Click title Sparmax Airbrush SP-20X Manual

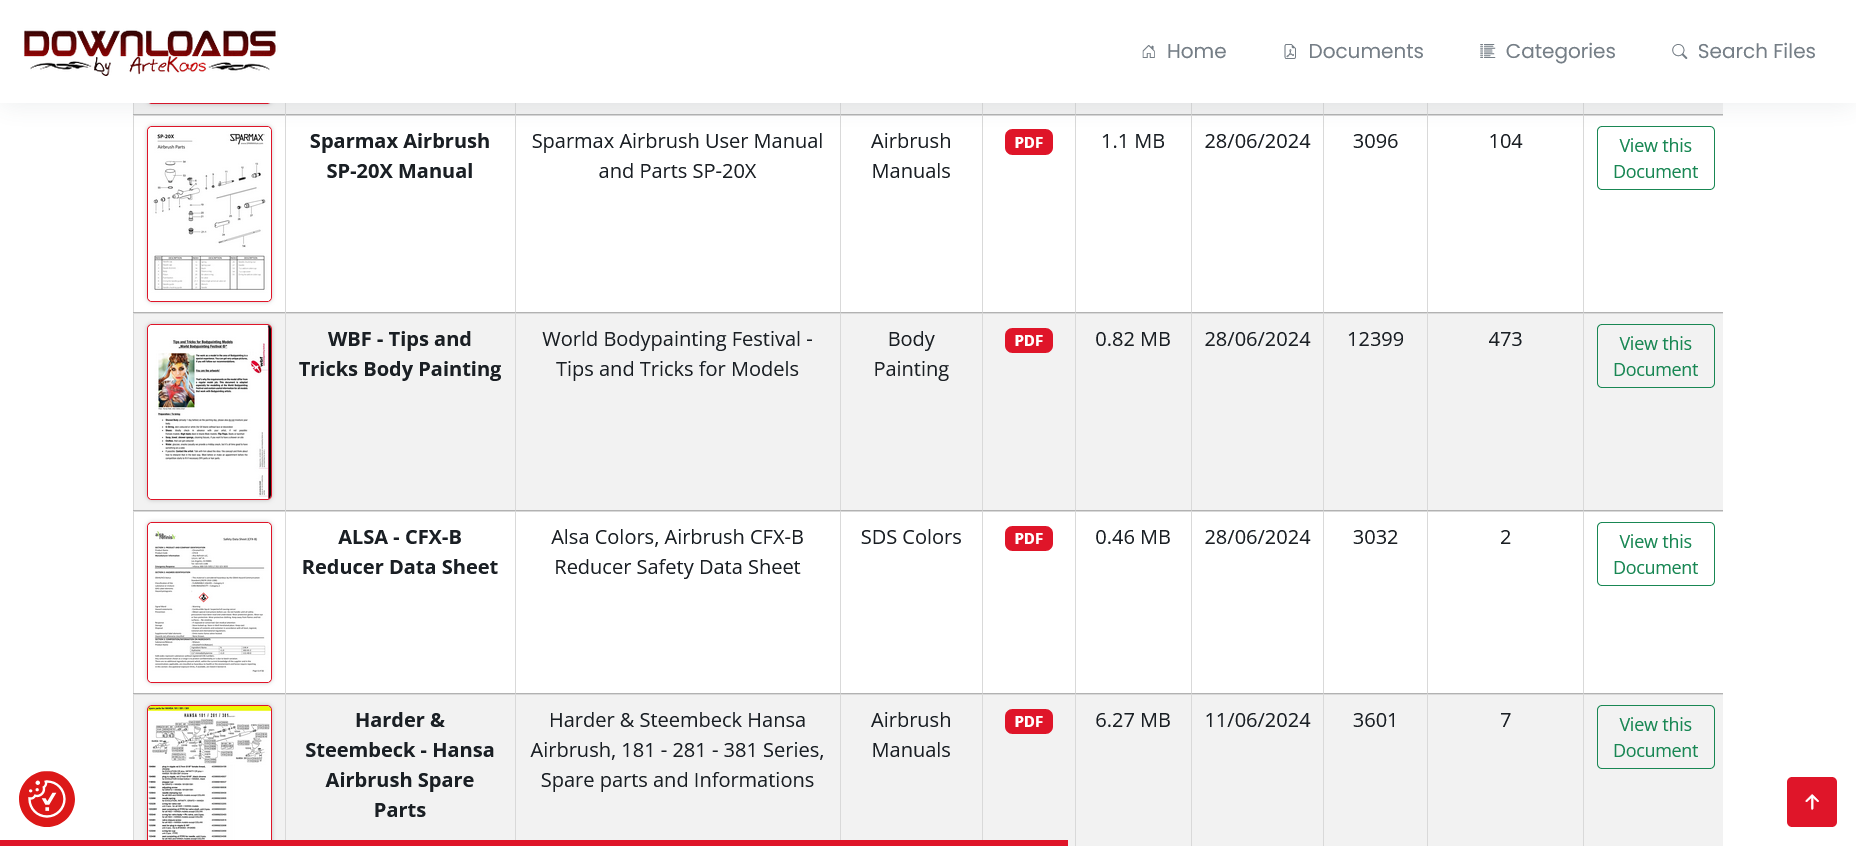[x=400, y=156]
